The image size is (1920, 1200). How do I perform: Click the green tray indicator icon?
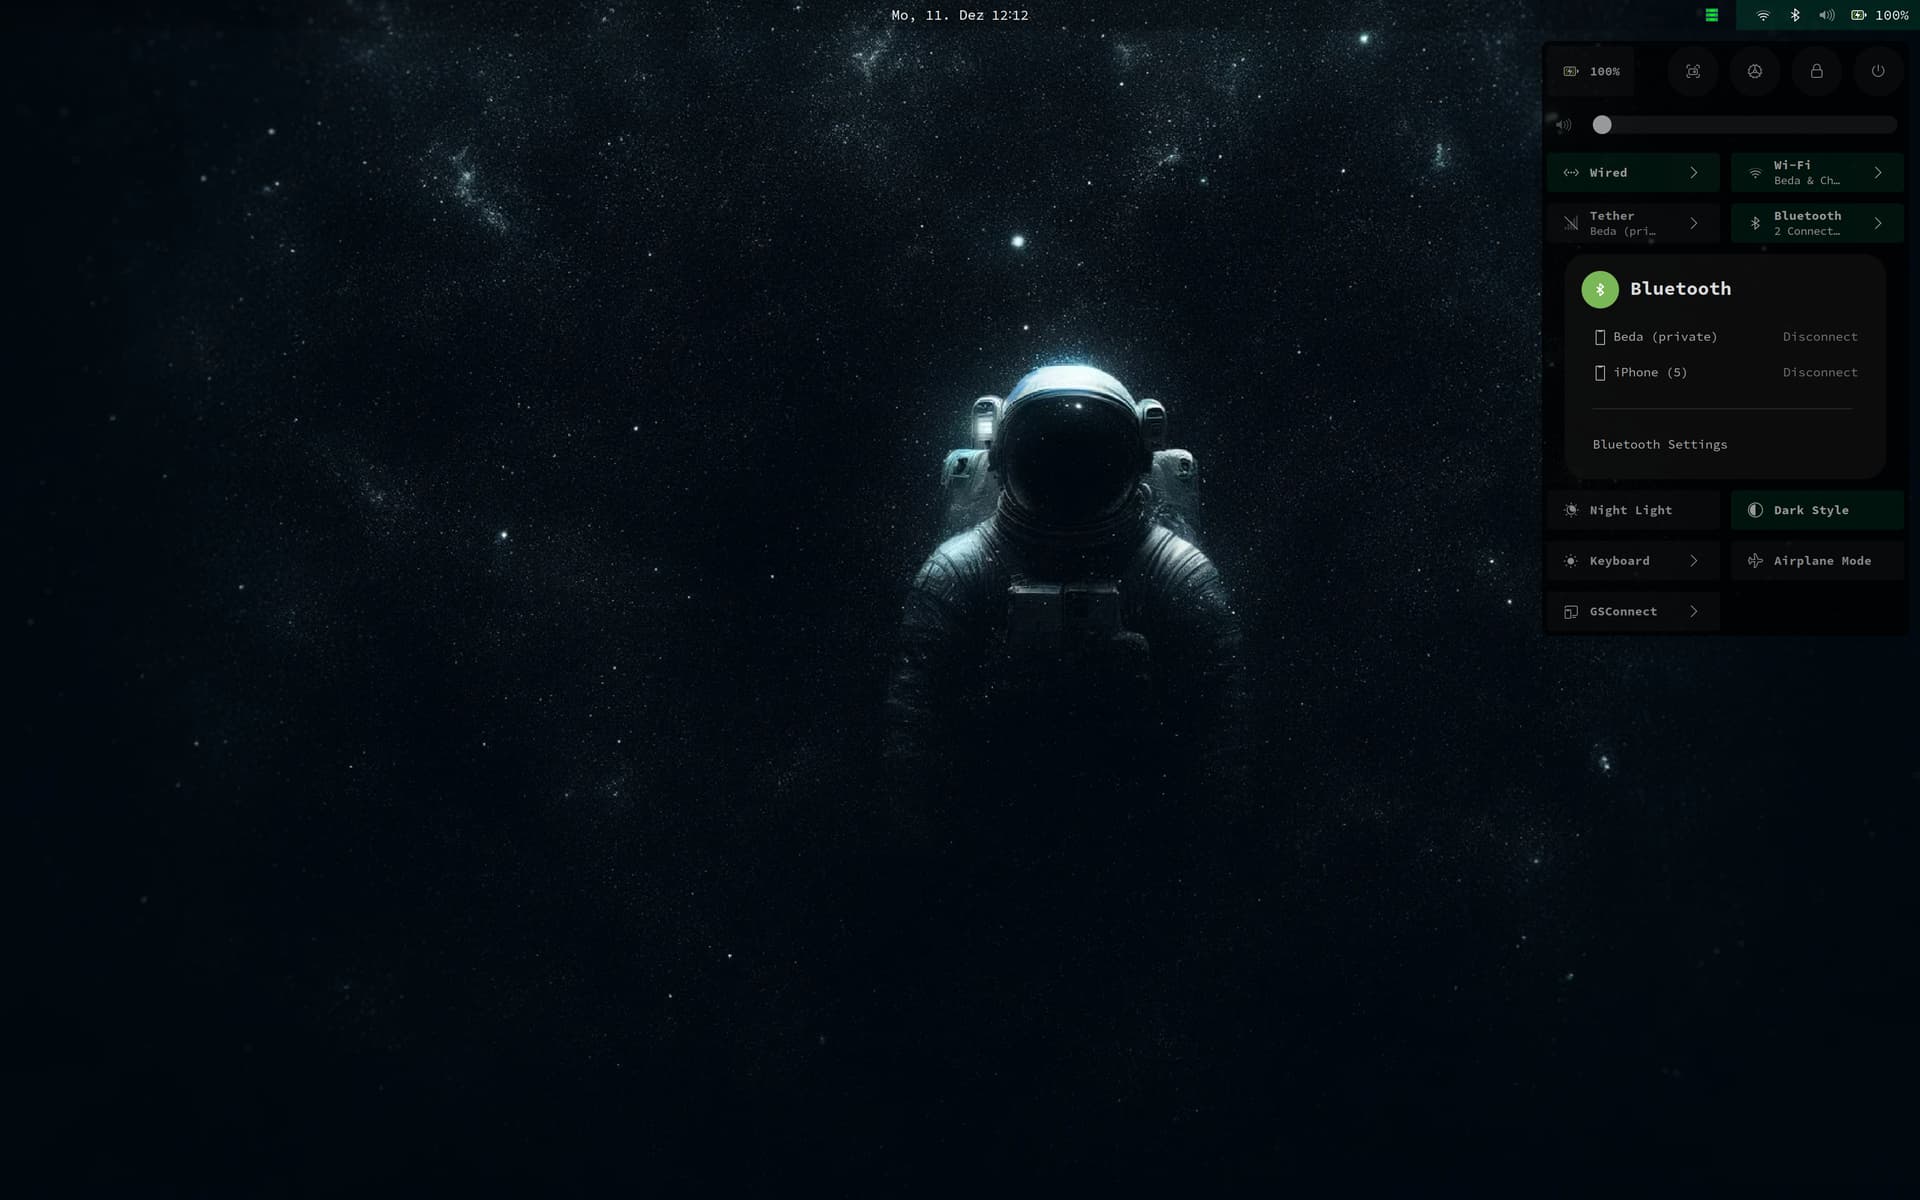pyautogui.click(x=1712, y=15)
